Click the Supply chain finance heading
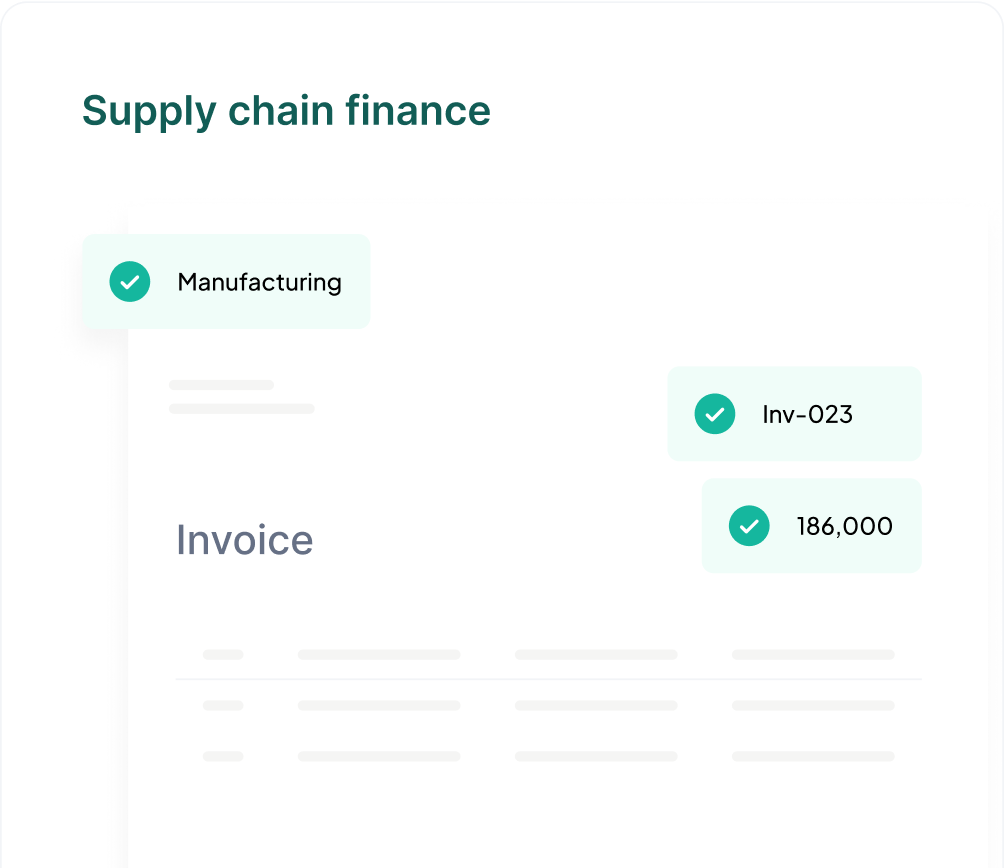1004x868 pixels. 286,110
